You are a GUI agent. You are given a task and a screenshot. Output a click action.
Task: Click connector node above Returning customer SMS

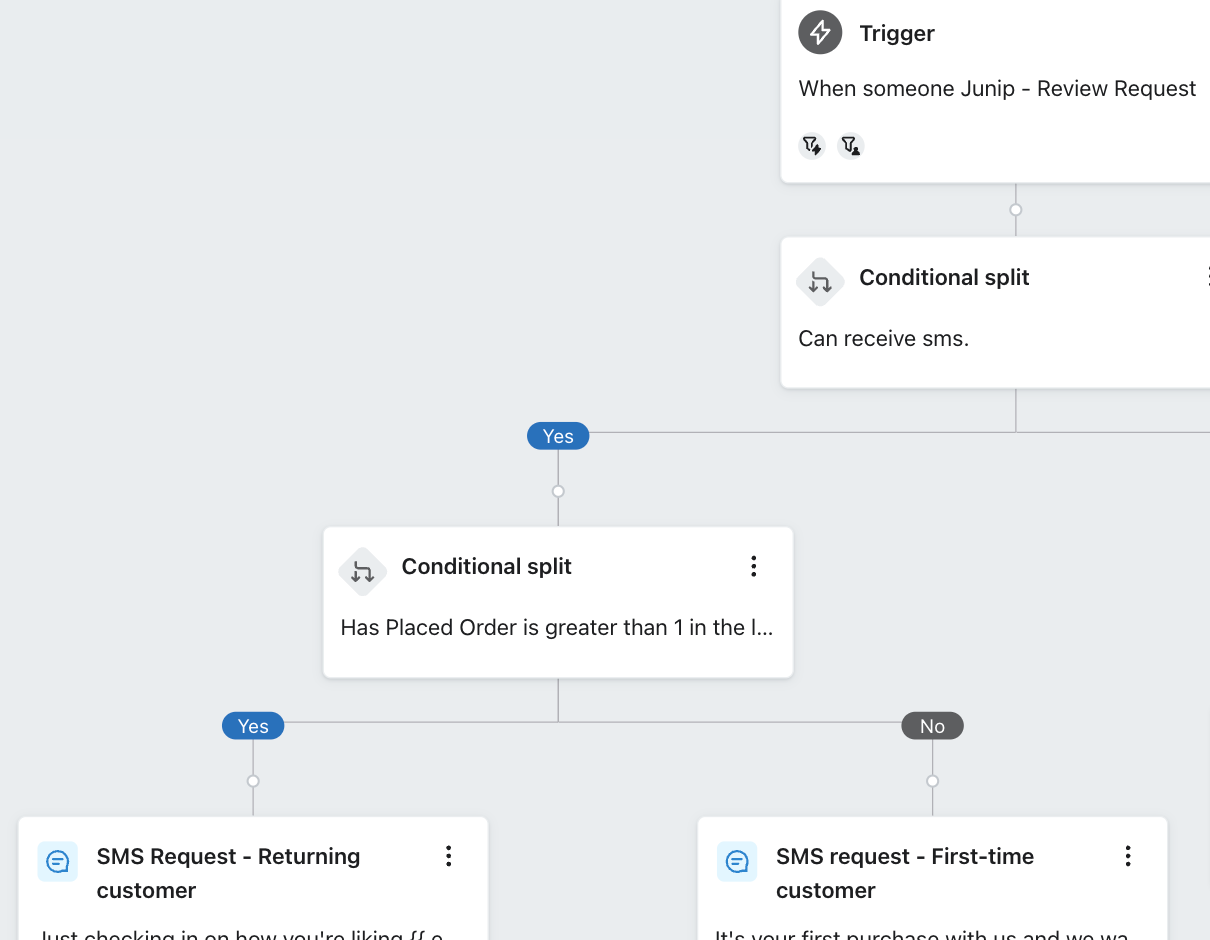[x=253, y=781]
